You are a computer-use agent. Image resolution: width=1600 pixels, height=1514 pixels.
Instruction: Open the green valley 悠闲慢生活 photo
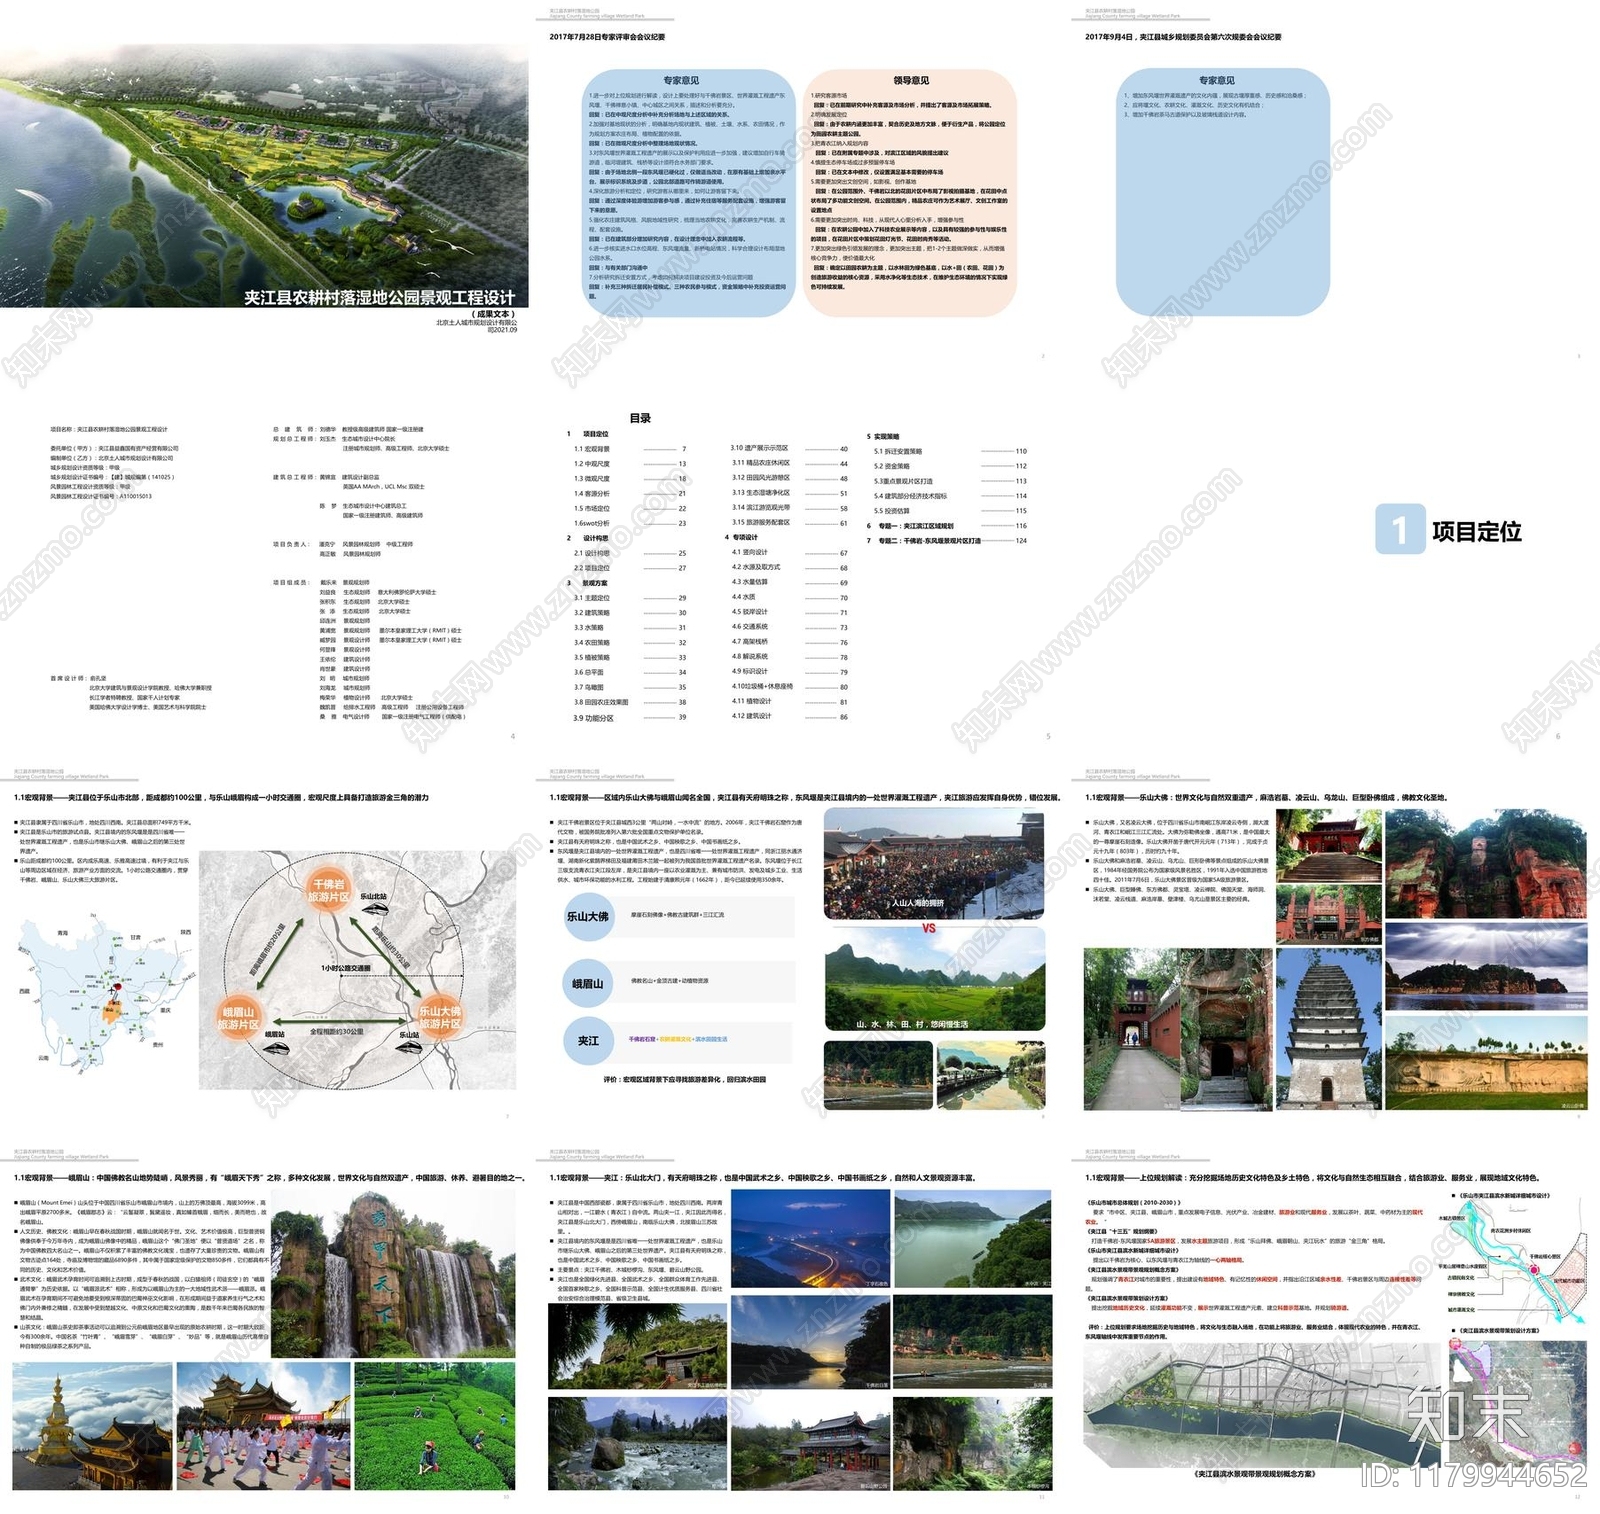(935, 979)
